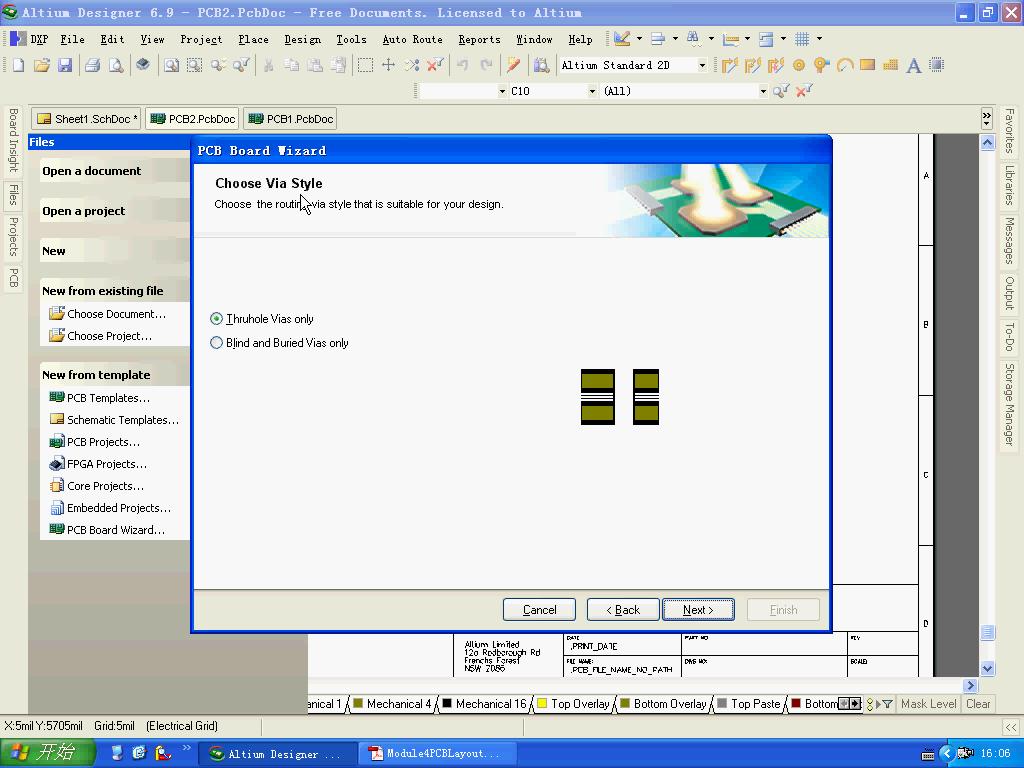This screenshot has height=768, width=1024.
Task: Click the Browse Component Libraries icon
Action: pos(541,65)
